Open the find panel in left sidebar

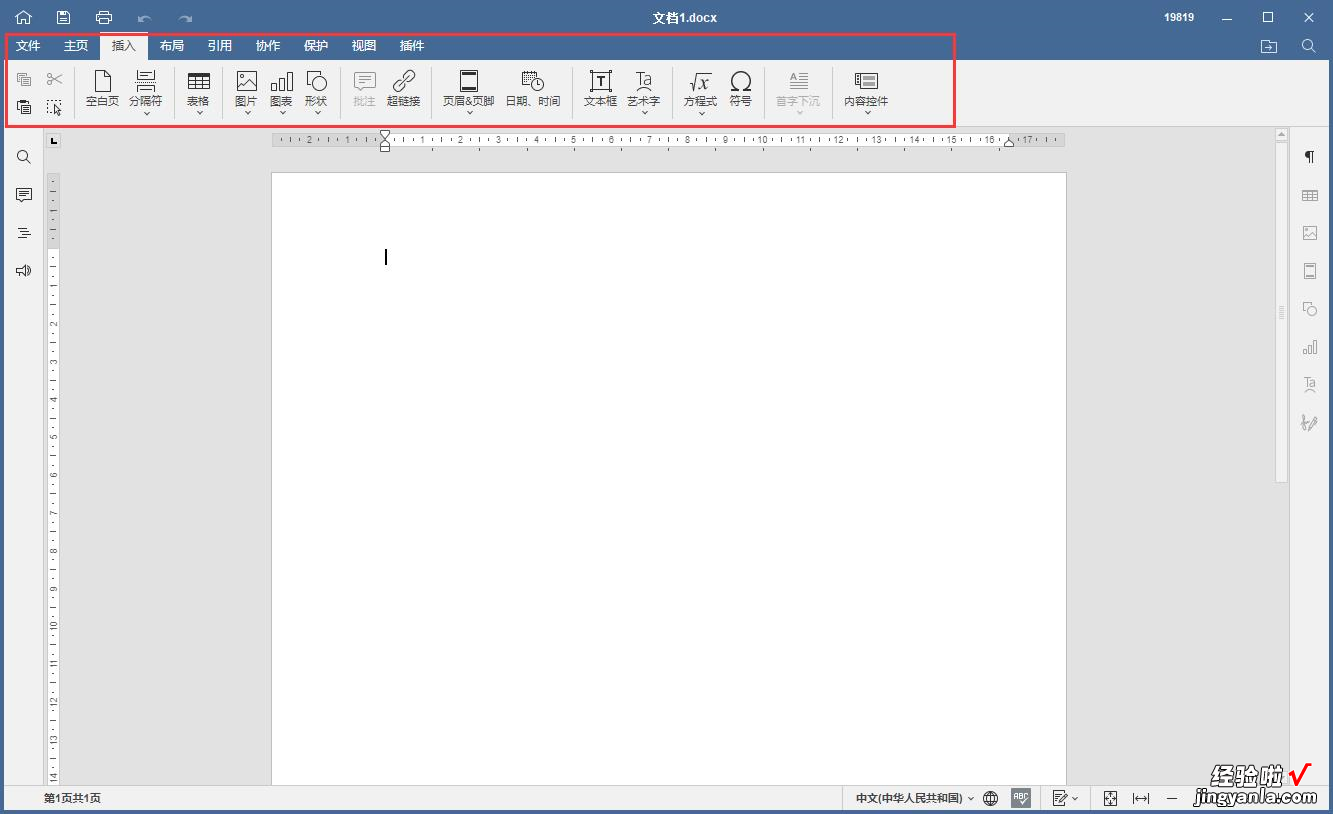(24, 157)
